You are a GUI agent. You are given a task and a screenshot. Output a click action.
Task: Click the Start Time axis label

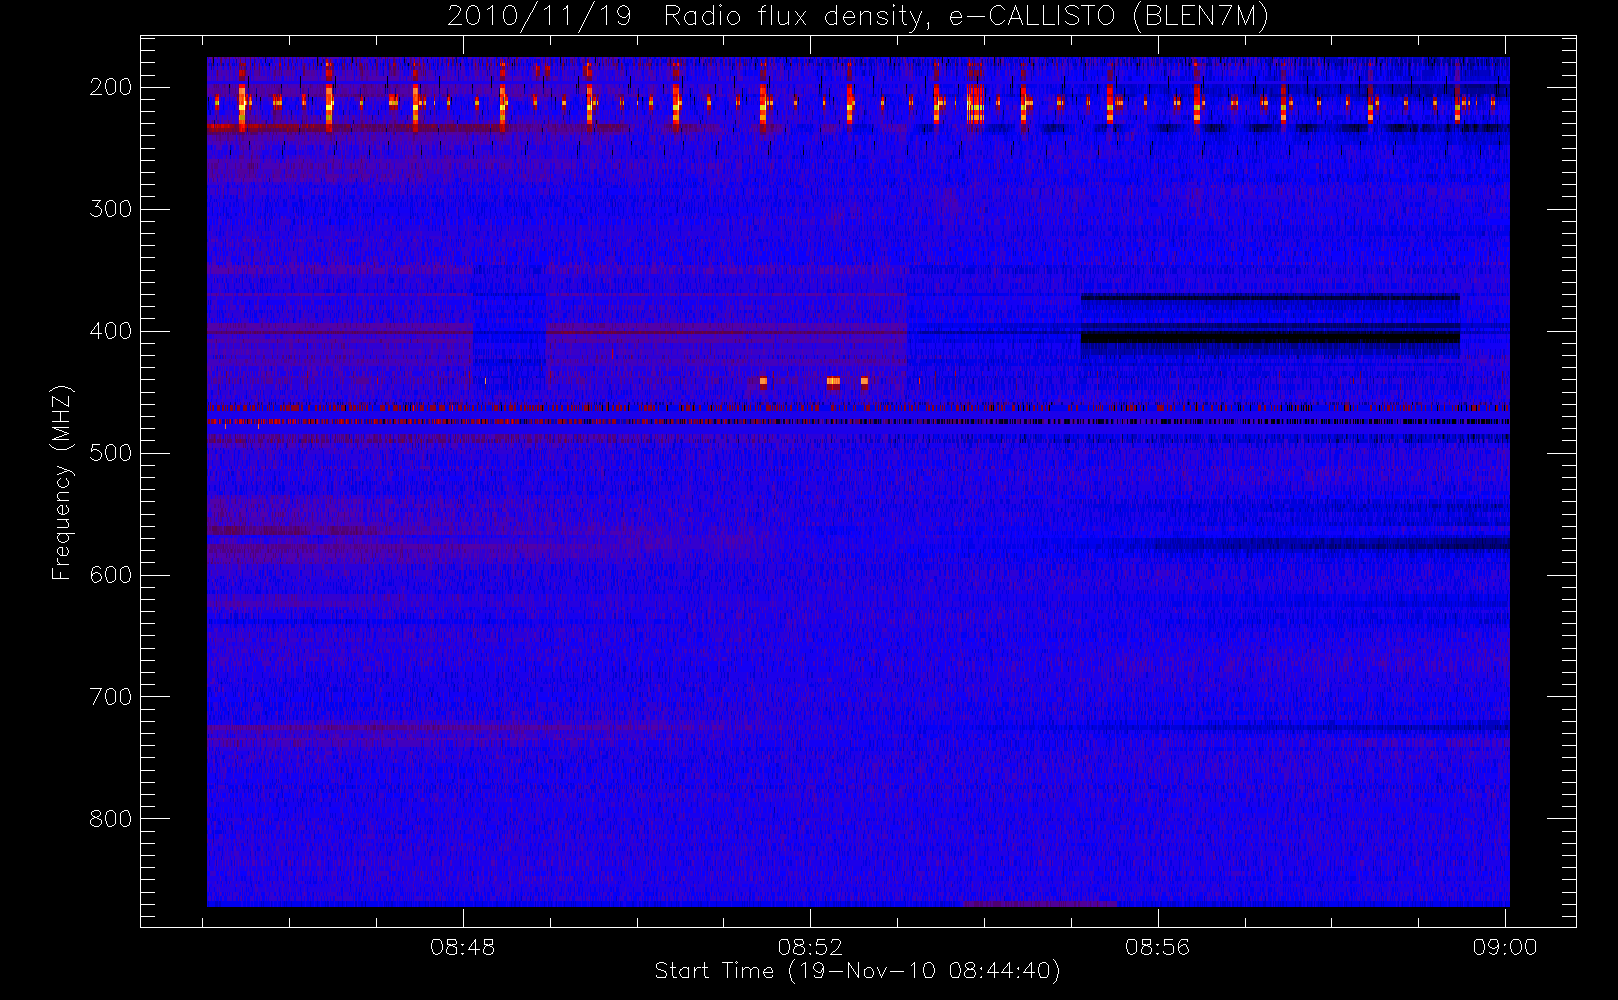click(857, 971)
